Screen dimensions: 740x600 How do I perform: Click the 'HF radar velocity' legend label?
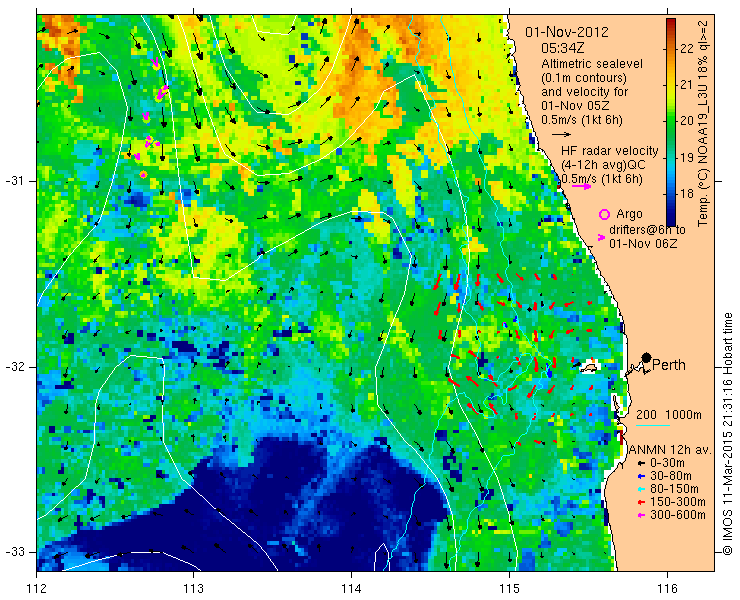[610, 151]
